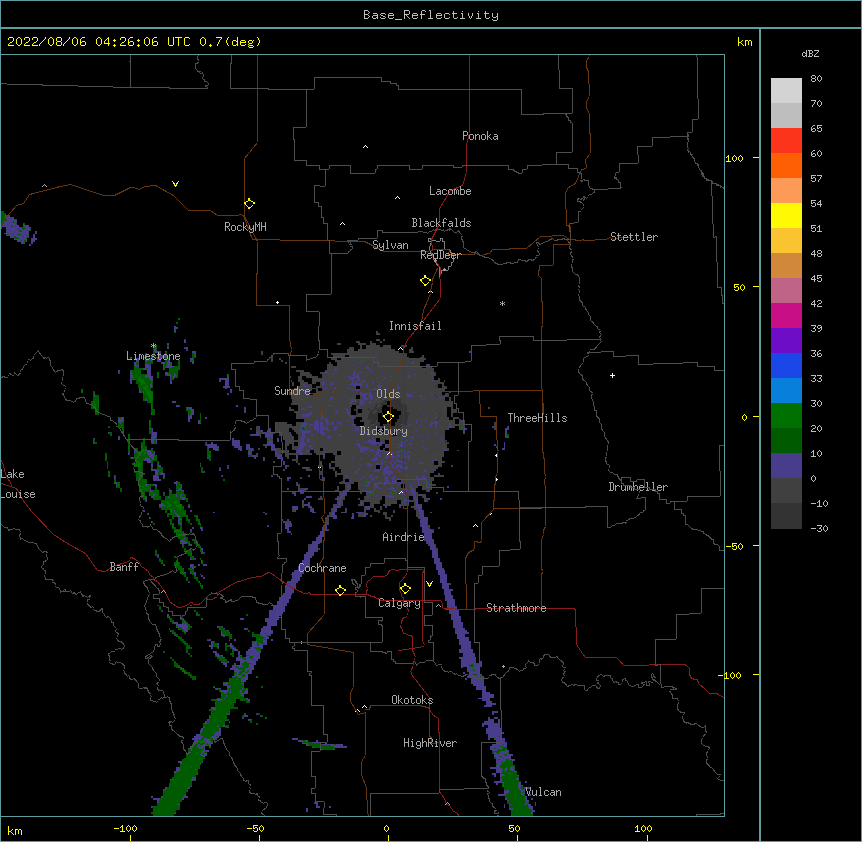Click the Stettler label
This screenshot has width=862, height=842.
634,237
